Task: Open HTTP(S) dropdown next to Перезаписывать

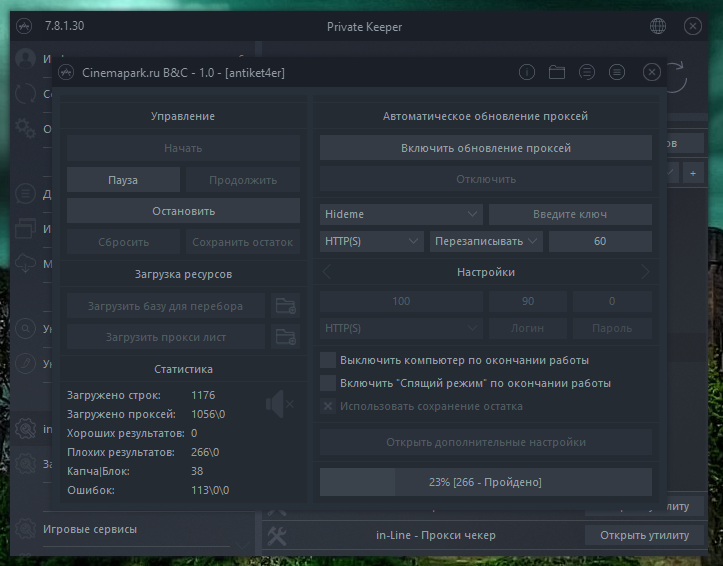Action: 372,241
